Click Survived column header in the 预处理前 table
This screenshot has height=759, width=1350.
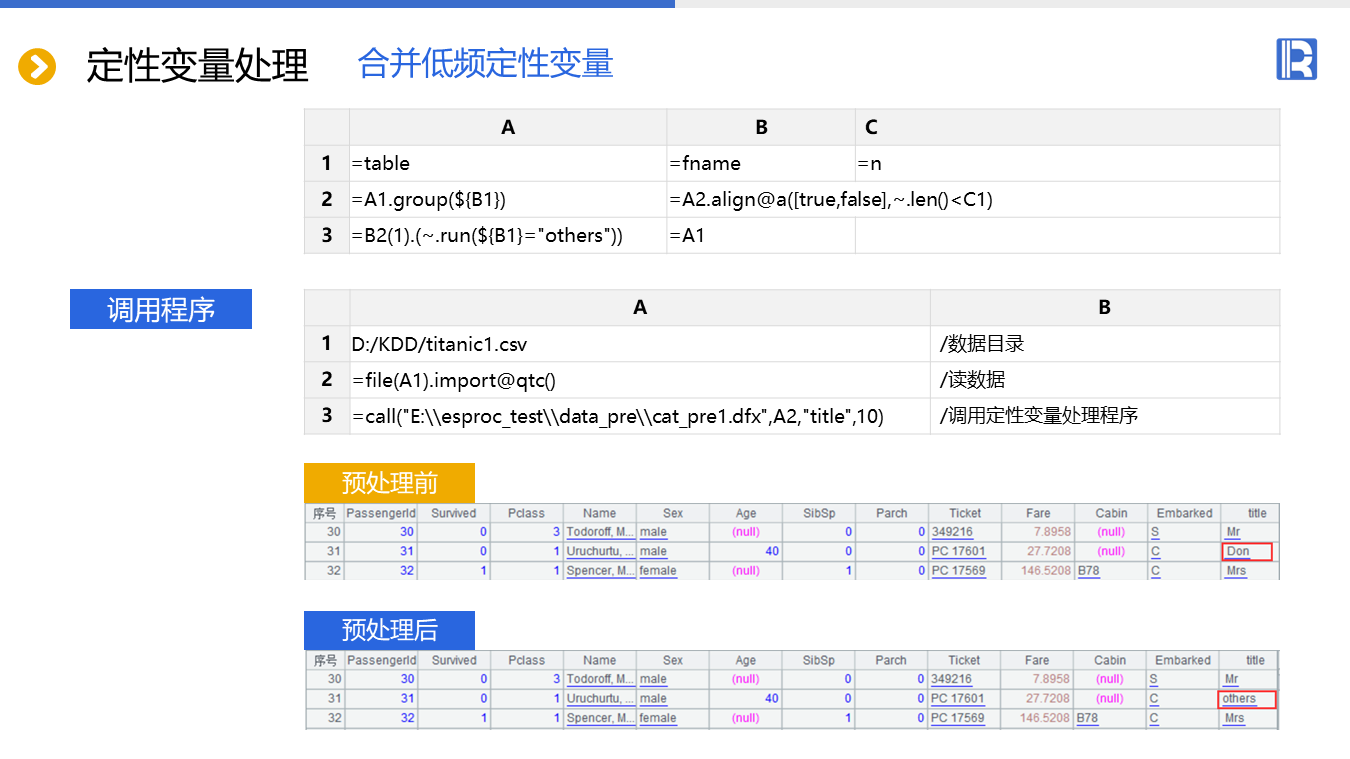[x=454, y=513]
